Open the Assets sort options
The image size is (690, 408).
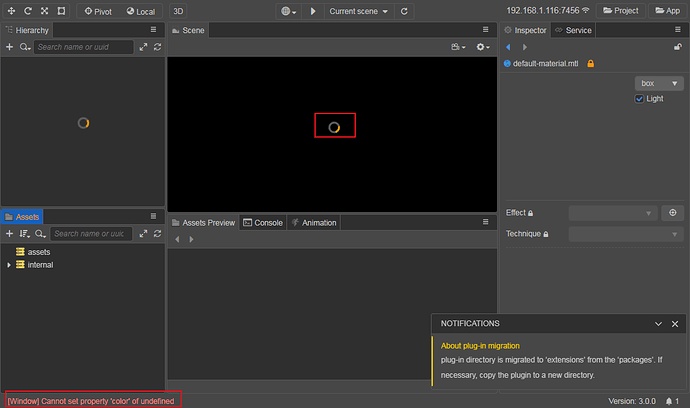tap(25, 234)
